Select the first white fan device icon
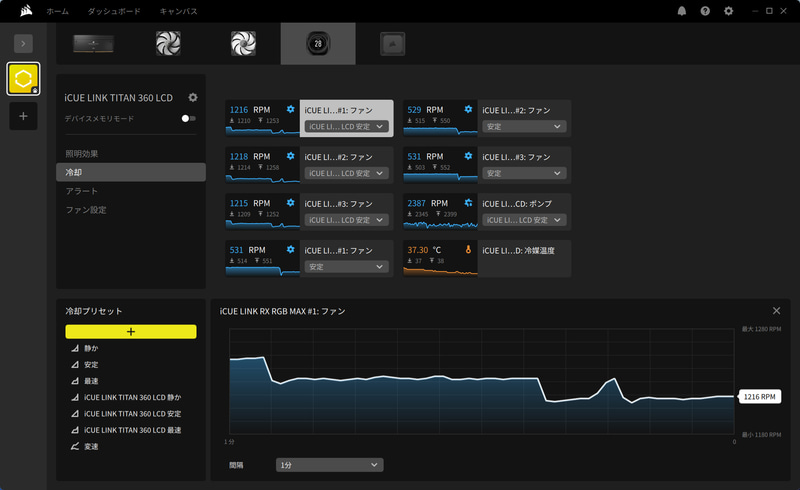The image size is (800, 490). click(168, 43)
